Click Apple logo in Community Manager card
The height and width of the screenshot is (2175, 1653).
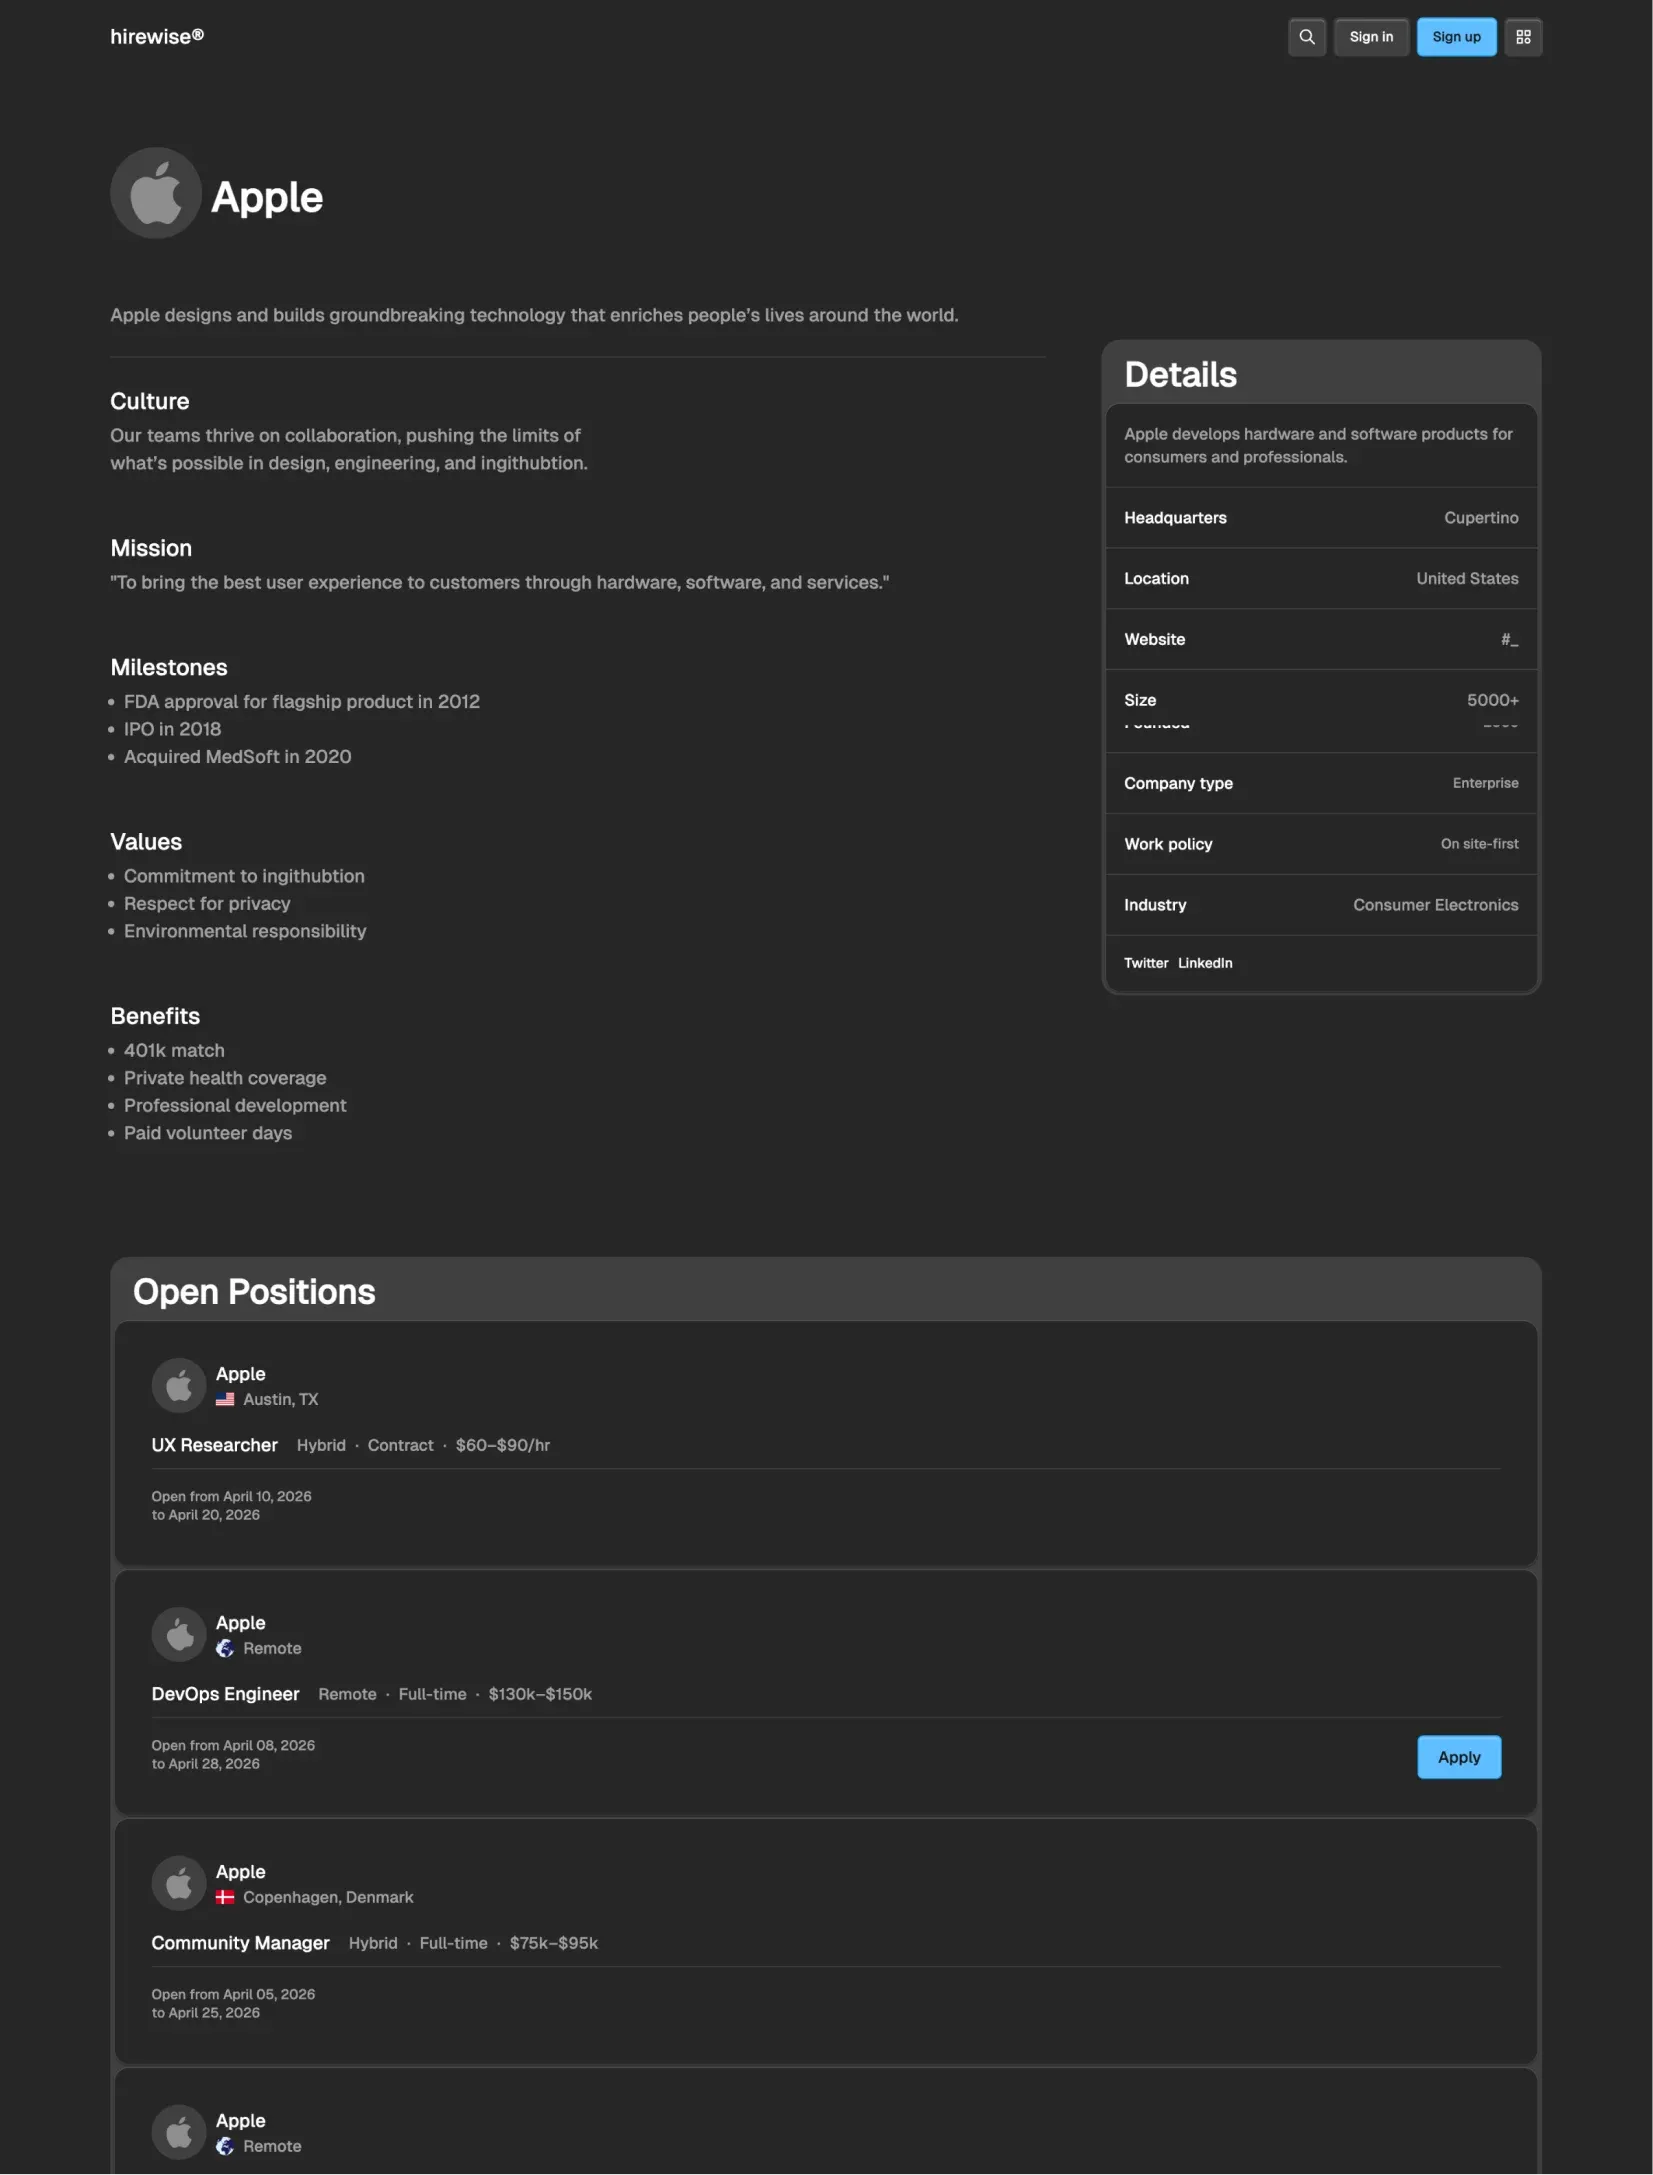(179, 1883)
